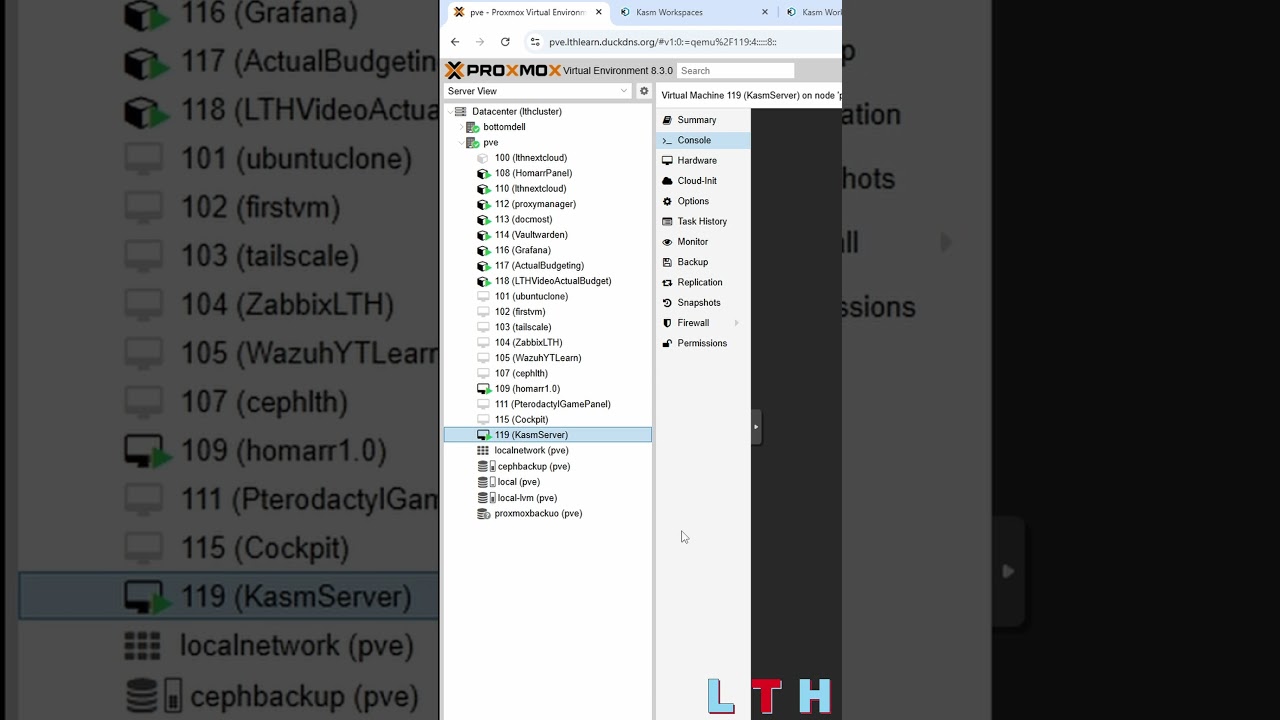The width and height of the screenshot is (1280, 720).
Task: Close the Kasm Workspaces browser tab
Action: tap(765, 12)
